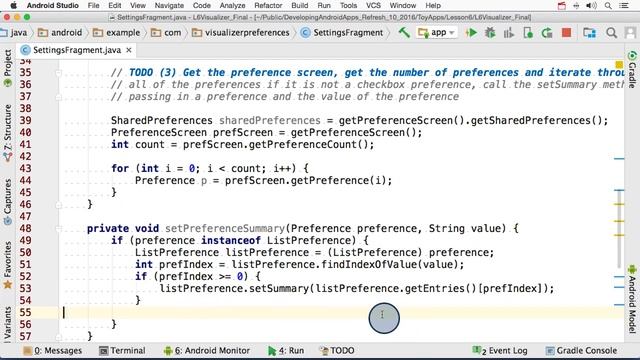Open the Navigate menu
The width and height of the screenshot is (640, 360).
pos(169,5)
